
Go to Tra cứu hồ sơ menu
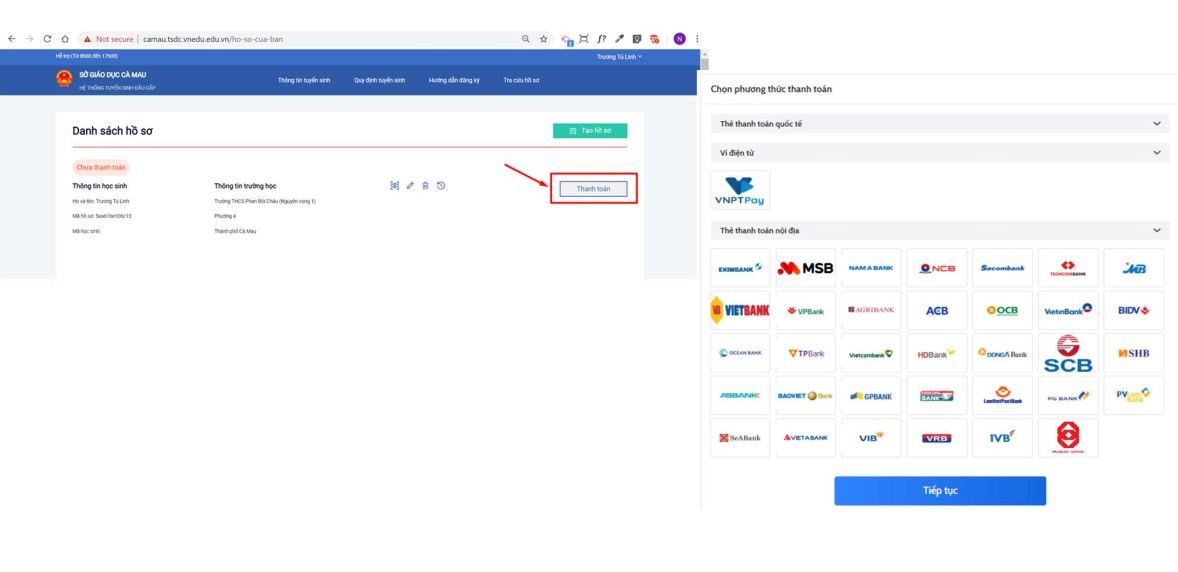tap(521, 80)
